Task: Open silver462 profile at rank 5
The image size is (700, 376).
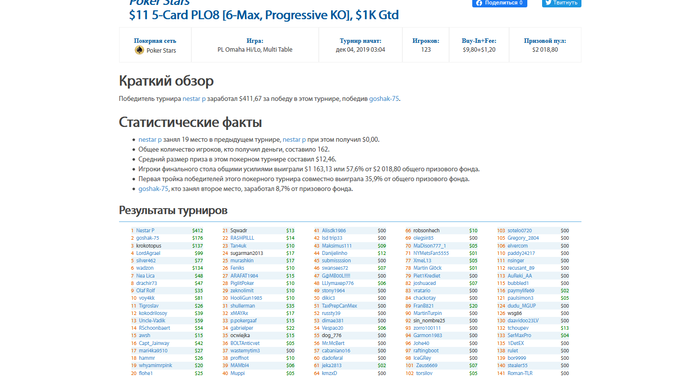Action: pos(146,260)
